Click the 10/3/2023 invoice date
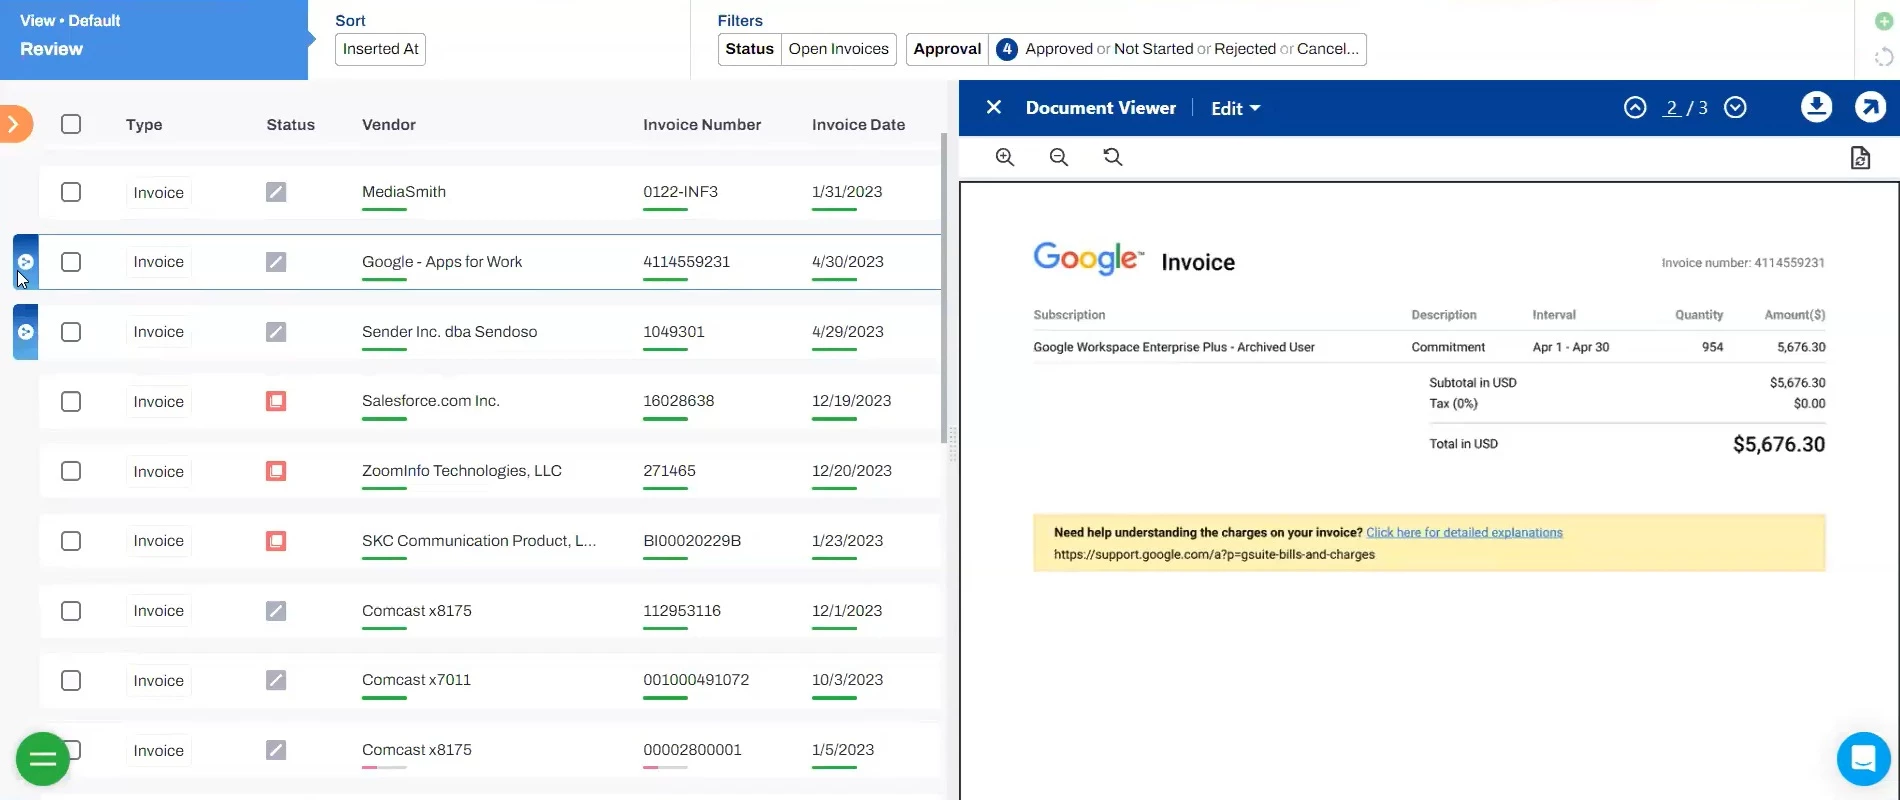 pos(847,680)
